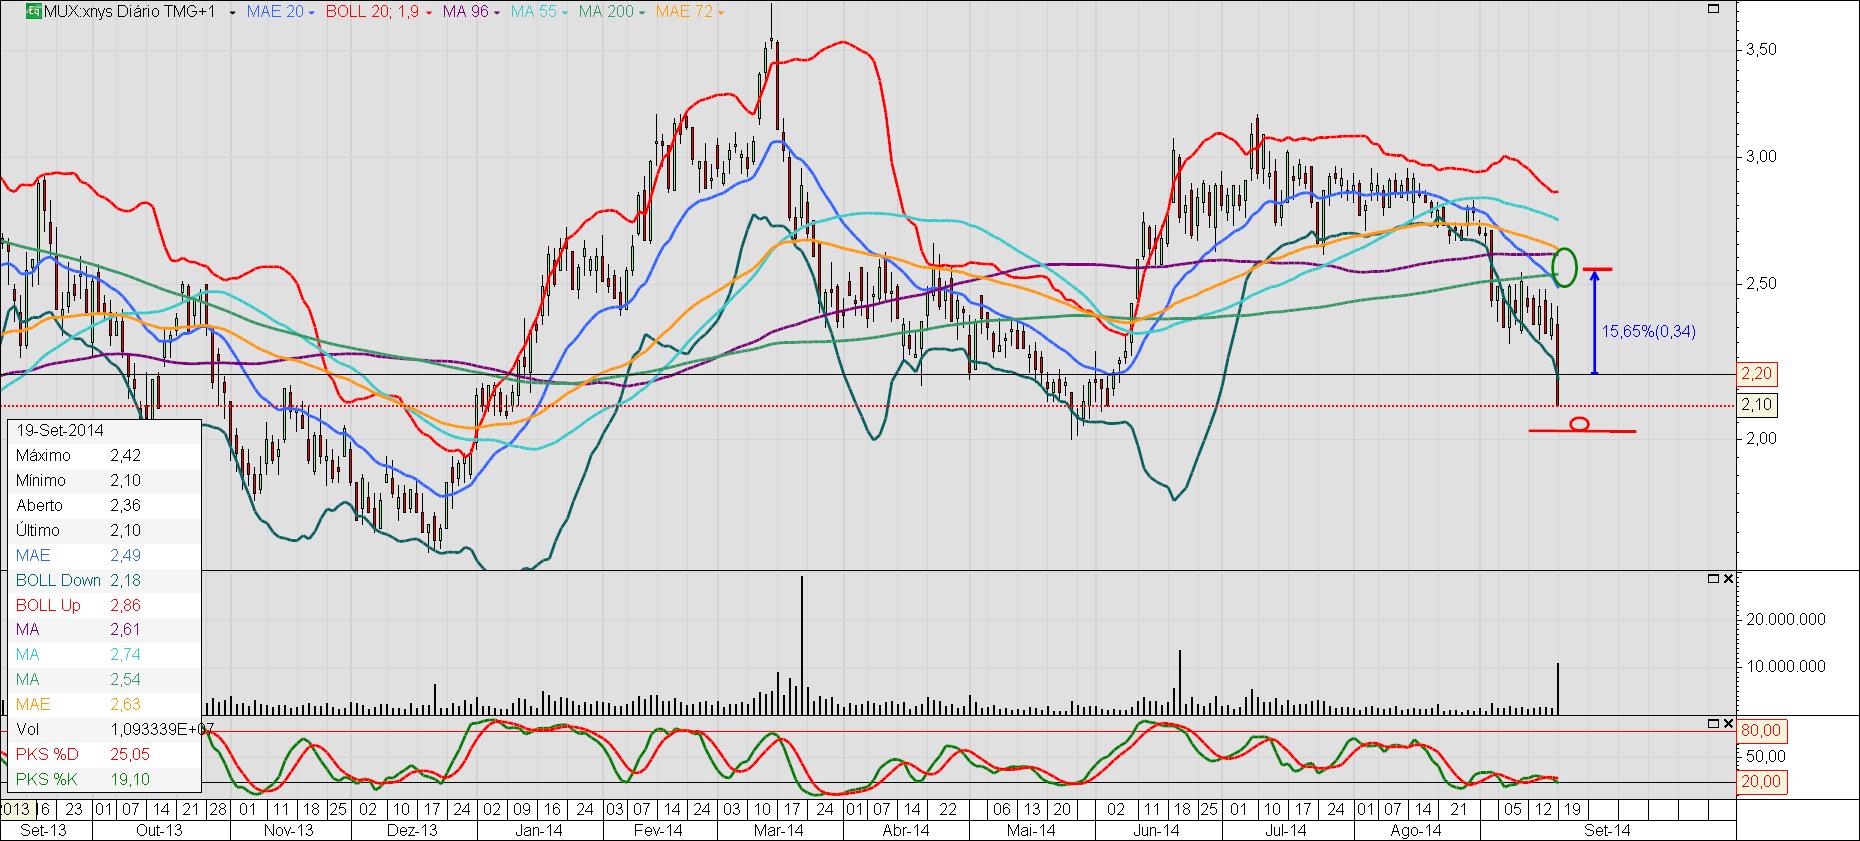Open the MAE 72 indicator dropdown
The width and height of the screenshot is (1860, 841).
pyautogui.click(x=720, y=13)
